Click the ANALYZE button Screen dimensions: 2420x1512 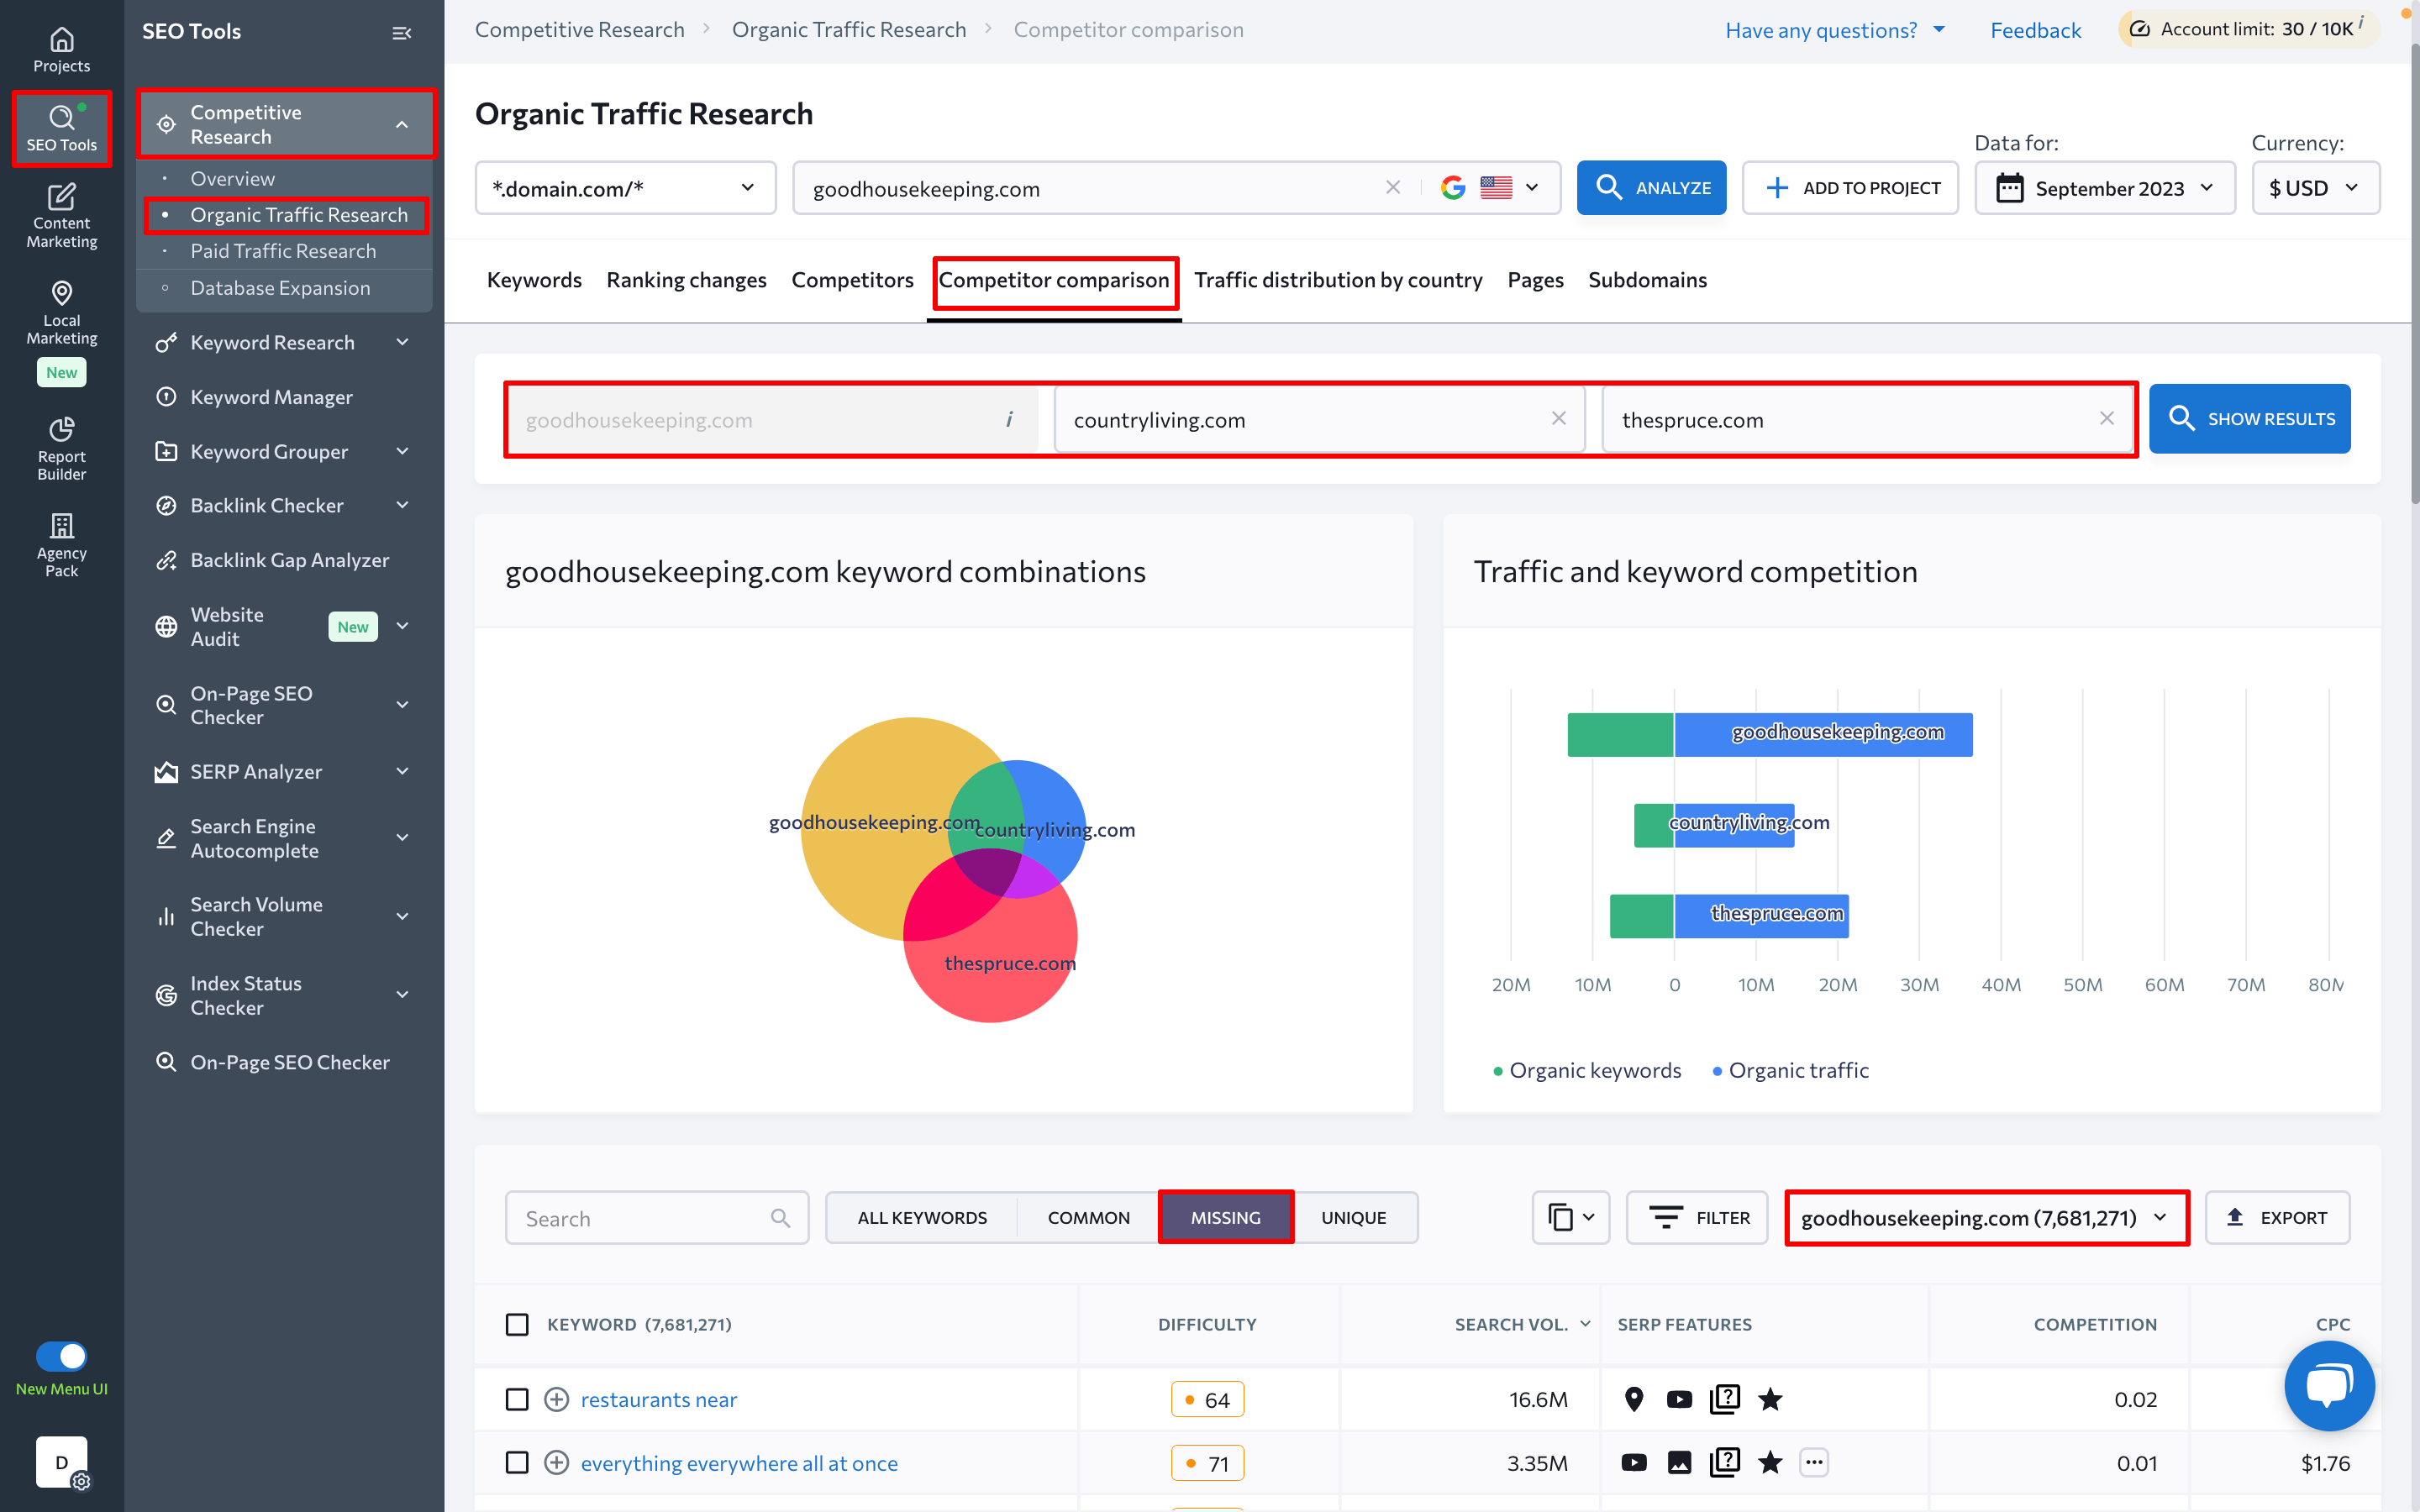coord(1652,186)
